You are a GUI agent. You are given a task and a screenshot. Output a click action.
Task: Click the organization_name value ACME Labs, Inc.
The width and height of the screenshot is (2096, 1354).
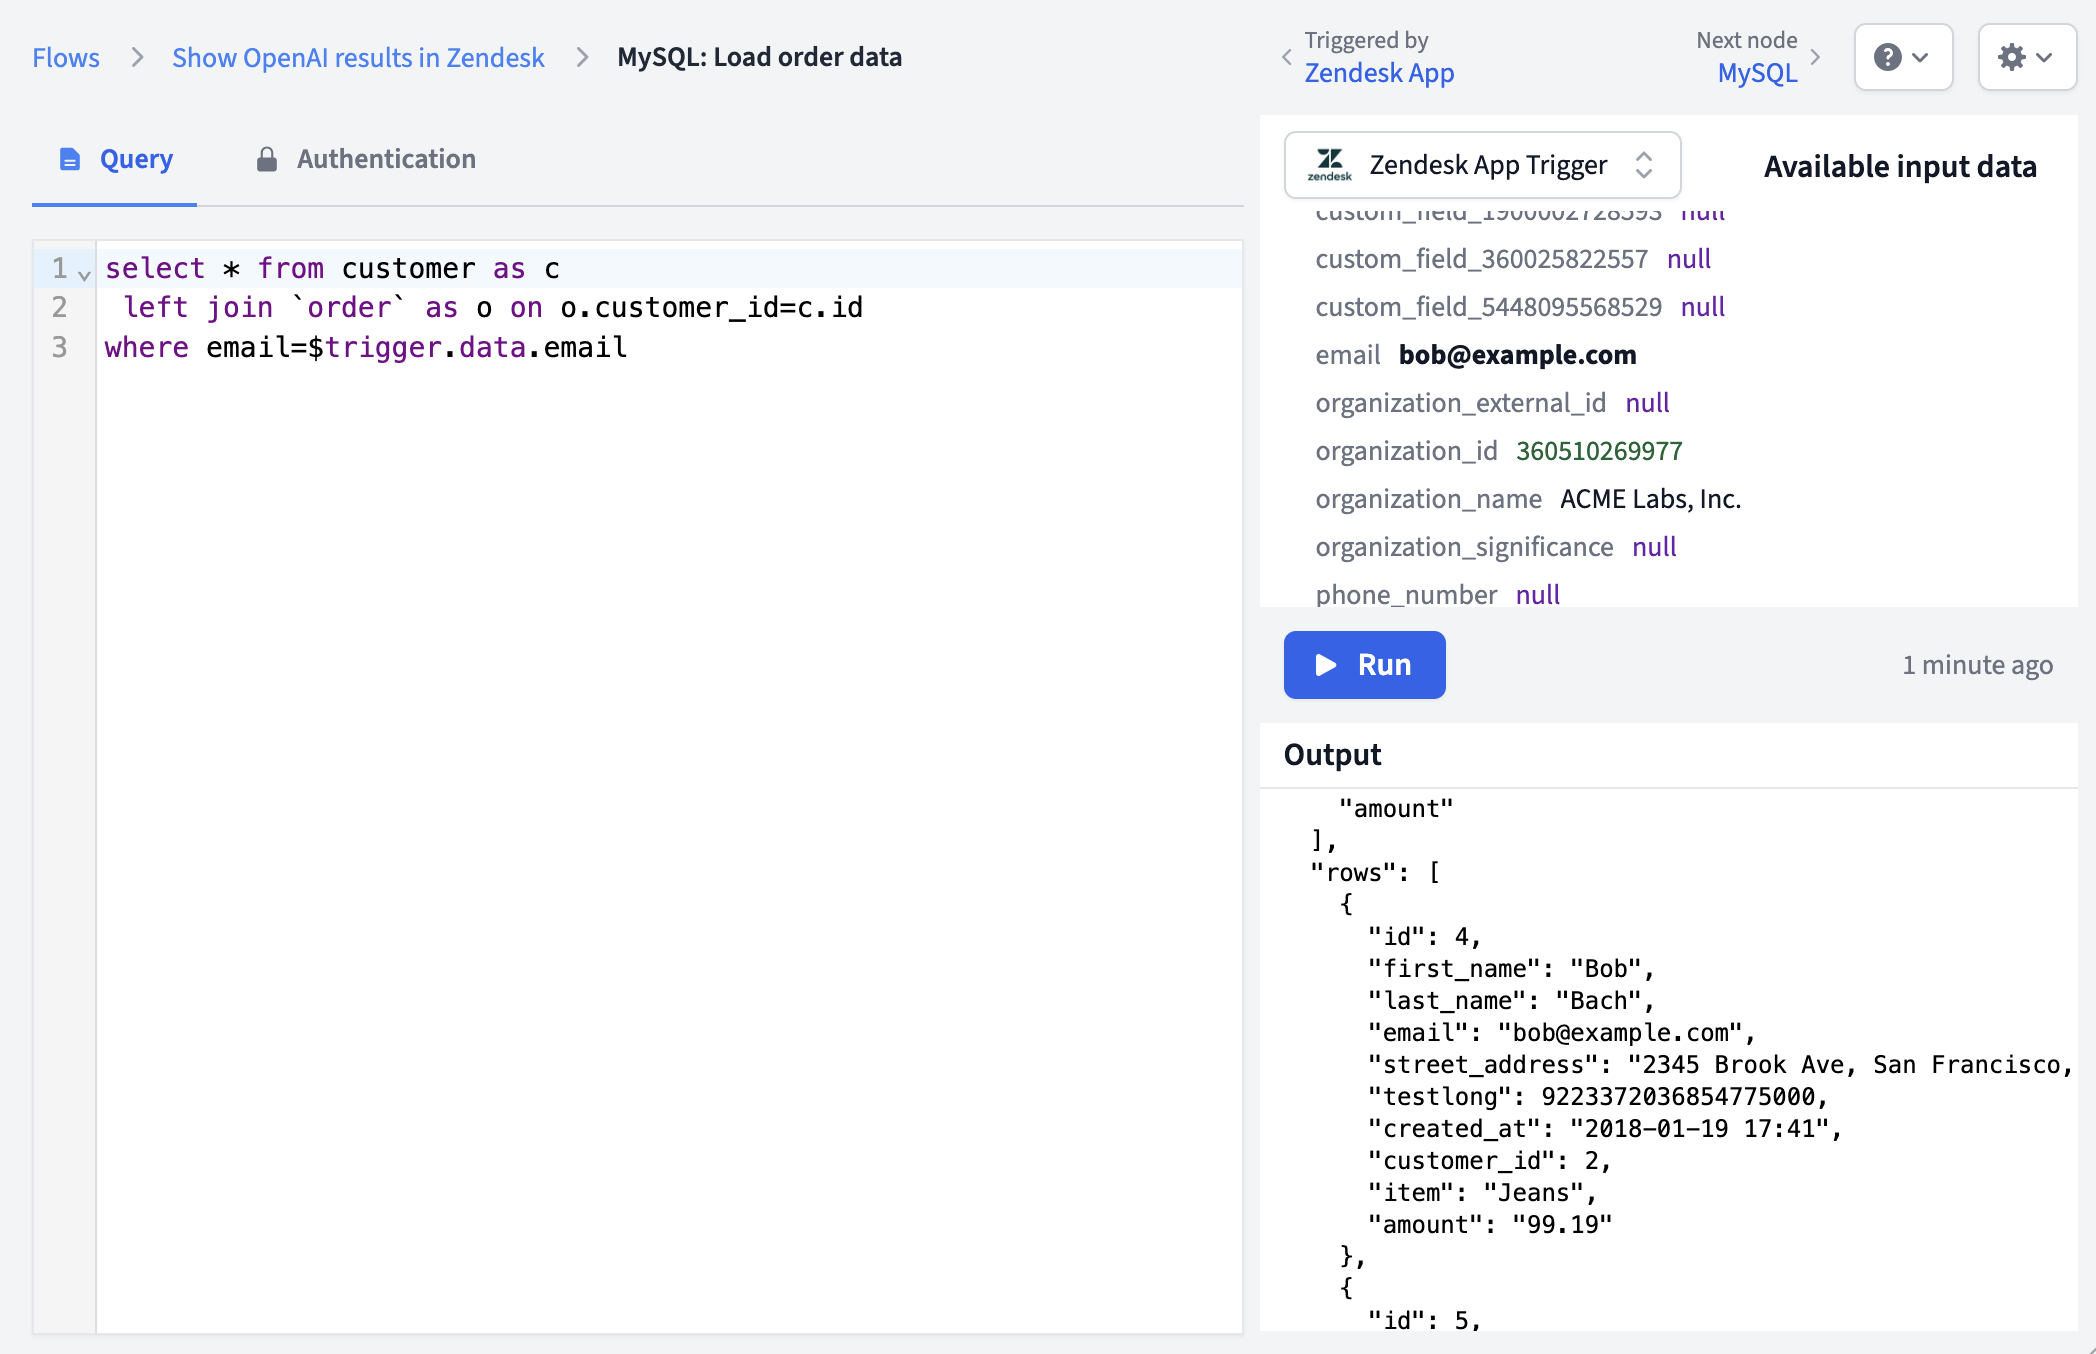point(1650,499)
